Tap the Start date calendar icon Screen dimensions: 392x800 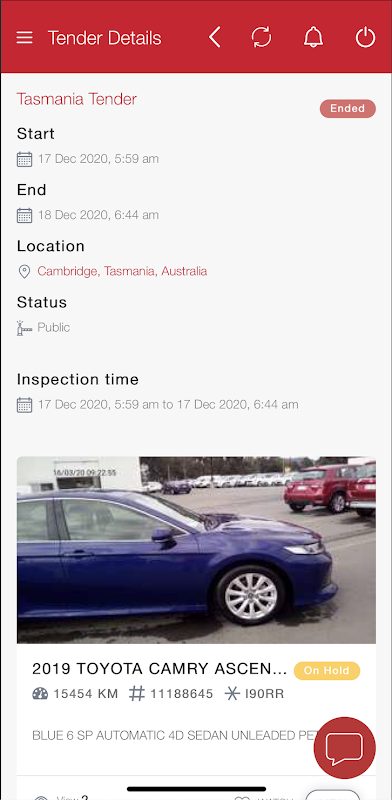pyautogui.click(x=24, y=159)
